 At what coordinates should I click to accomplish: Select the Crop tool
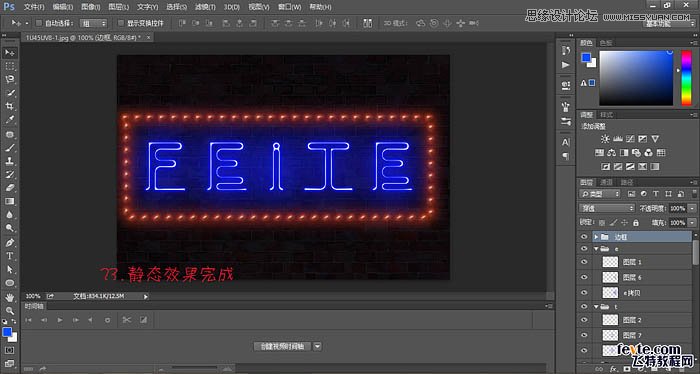pos(9,106)
